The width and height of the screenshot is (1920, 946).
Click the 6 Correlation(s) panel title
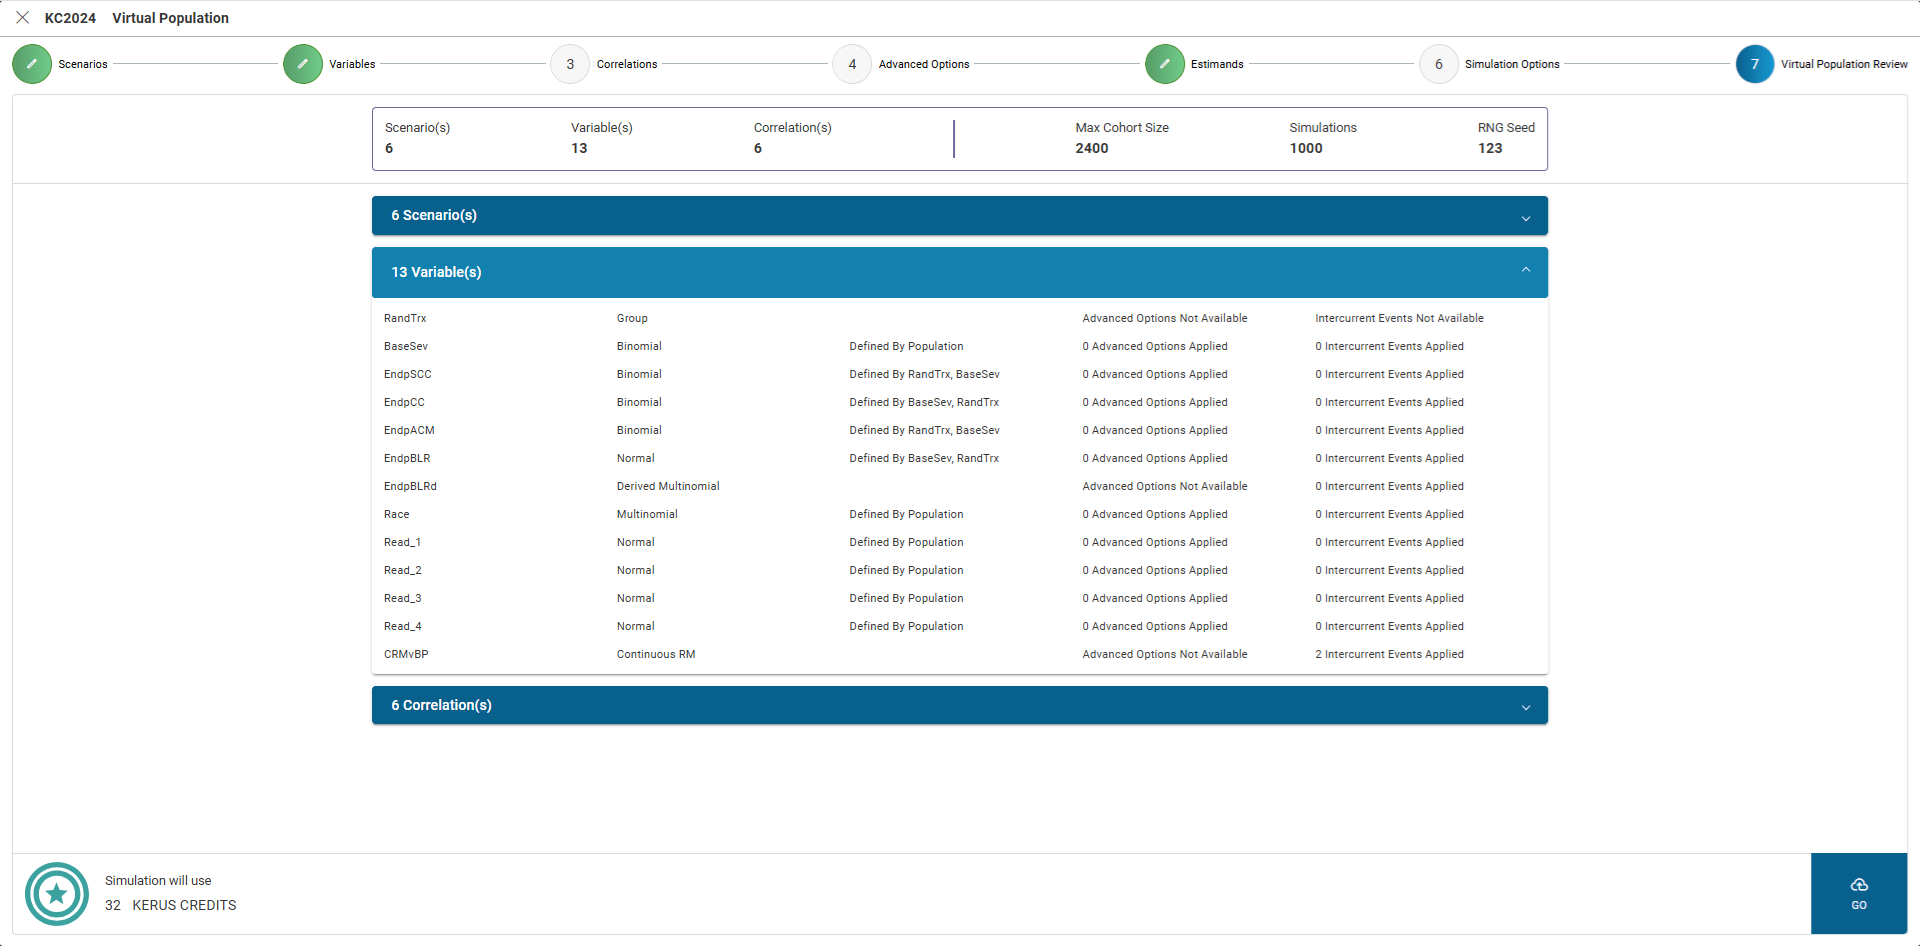[x=441, y=705]
